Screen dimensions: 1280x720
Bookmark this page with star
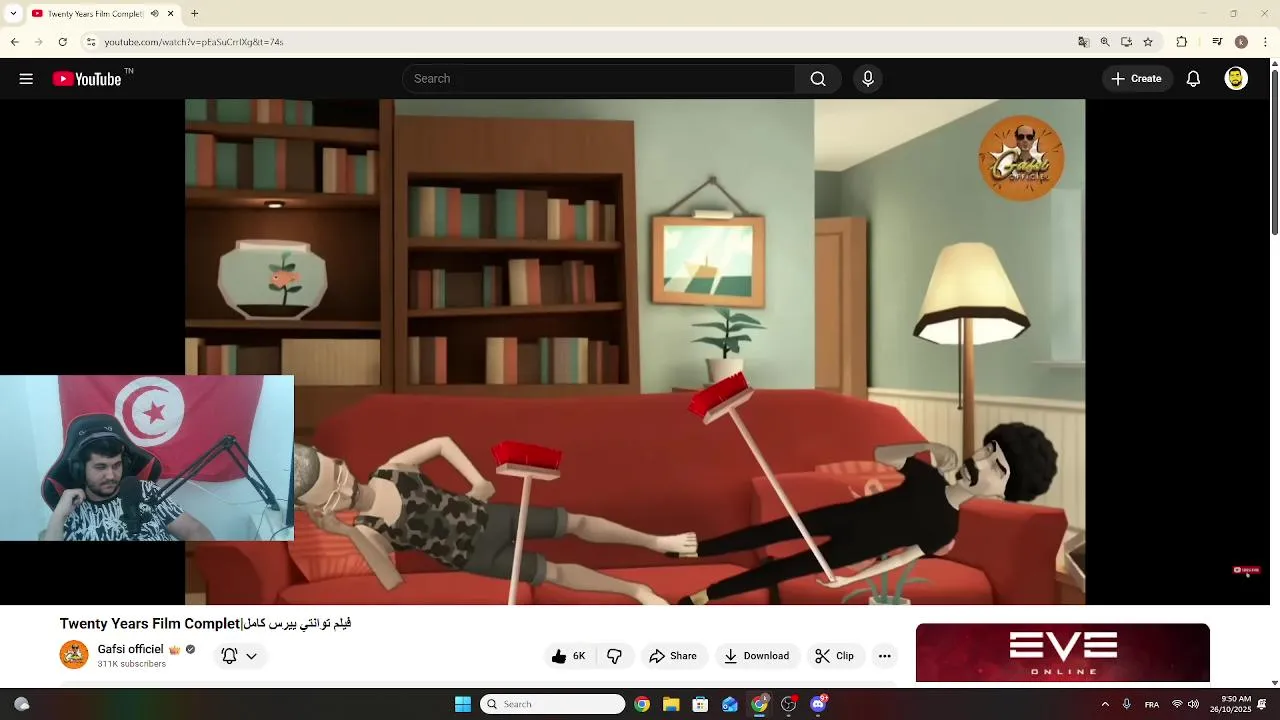pos(1148,42)
